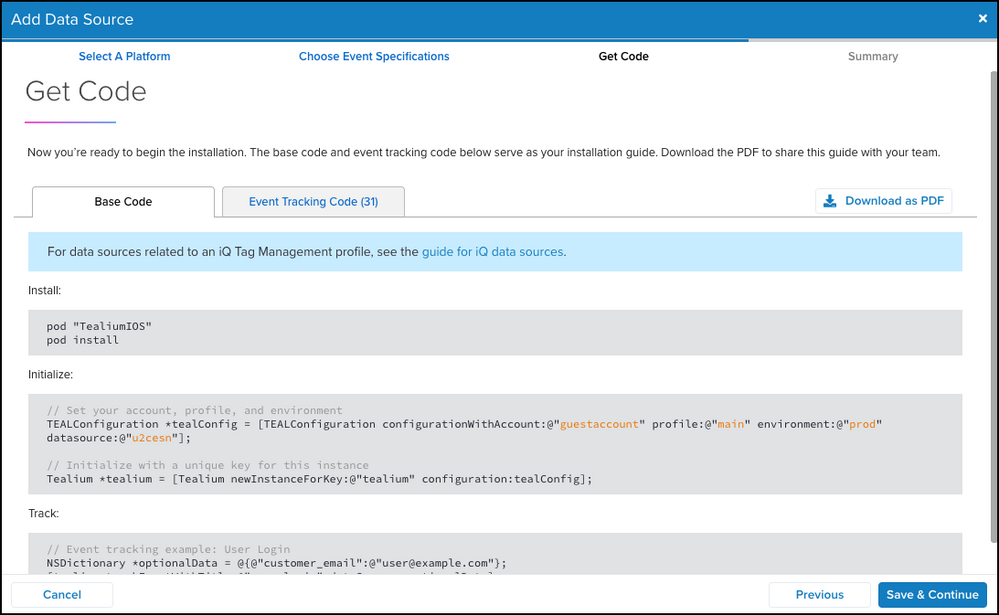The height and width of the screenshot is (615, 999).
Task: Click the download icon beside Download as PDF
Action: click(830, 201)
